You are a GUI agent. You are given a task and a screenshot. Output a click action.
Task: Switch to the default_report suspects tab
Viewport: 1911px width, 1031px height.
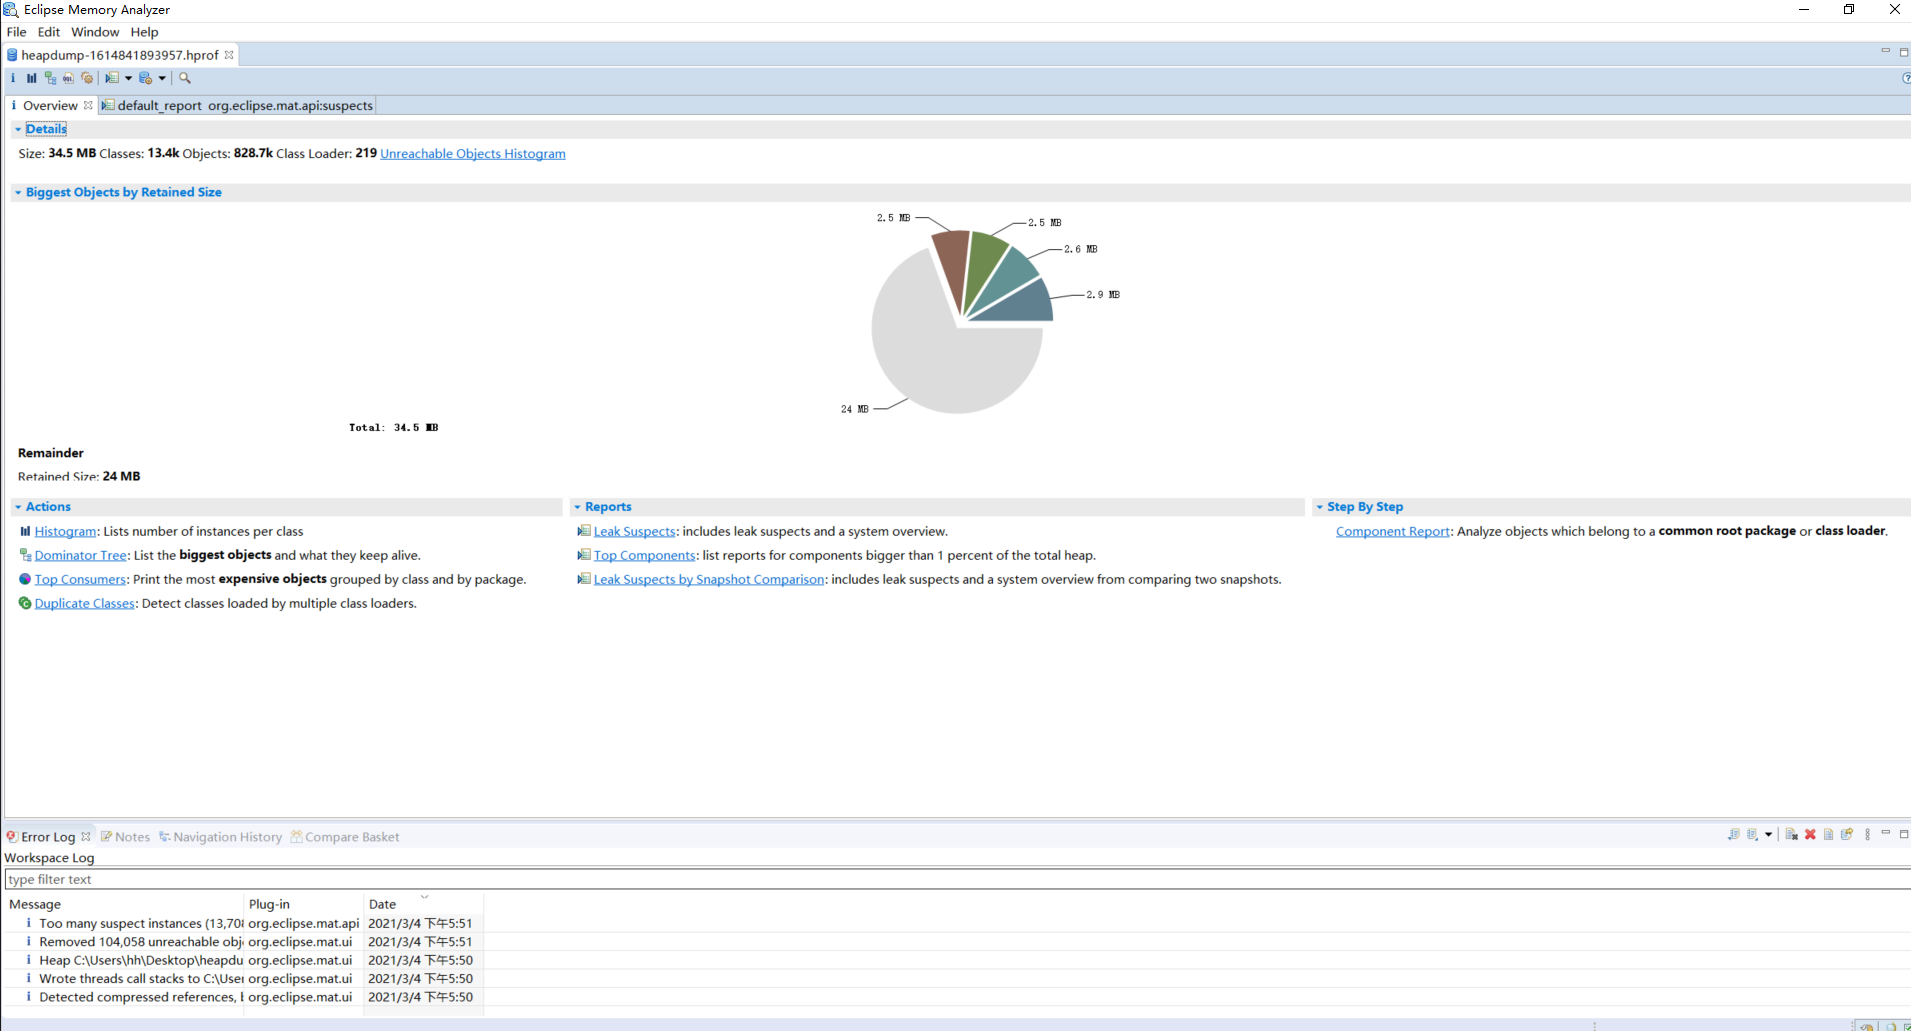[238, 105]
